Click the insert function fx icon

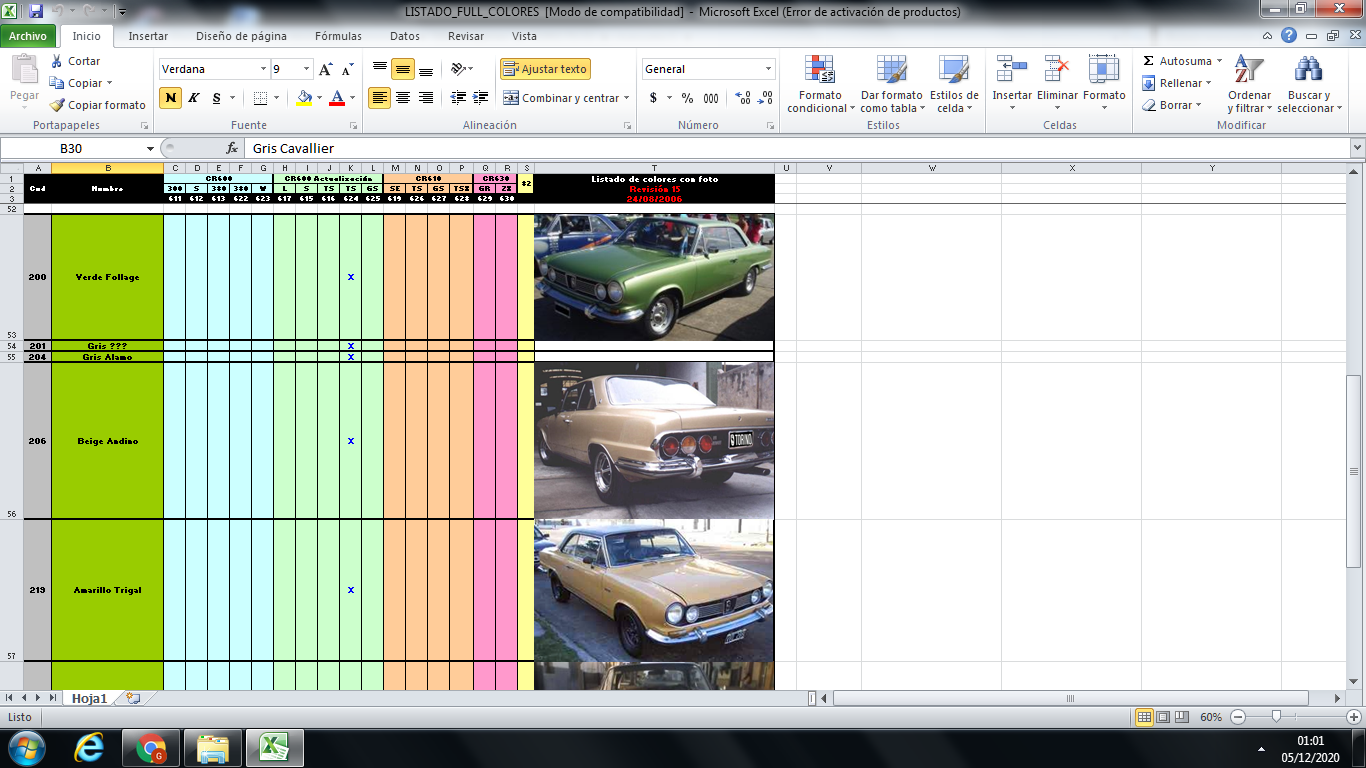(232, 148)
